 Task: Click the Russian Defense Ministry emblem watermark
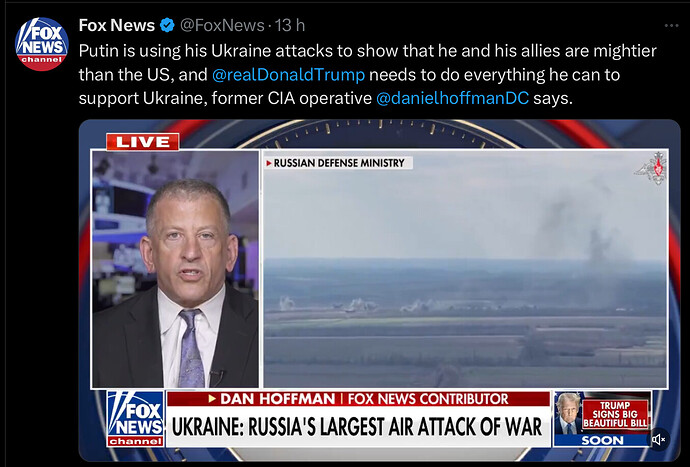click(651, 168)
